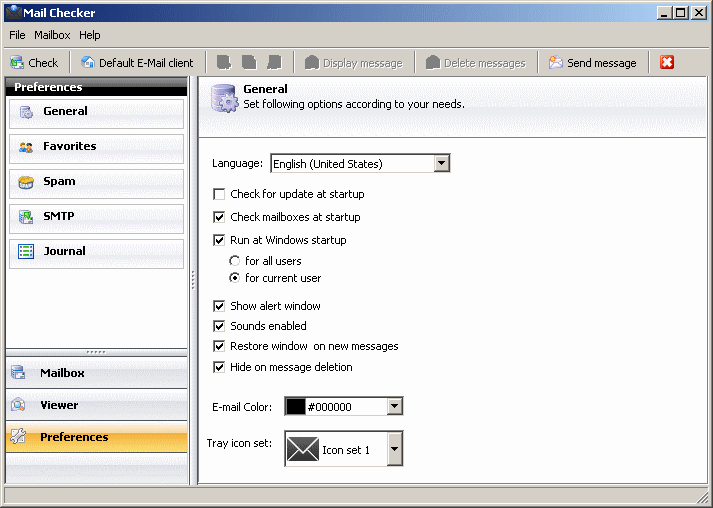Click the vertical splitter grip between panels
Viewport: 713px width, 508px height.
pyautogui.click(x=193, y=280)
